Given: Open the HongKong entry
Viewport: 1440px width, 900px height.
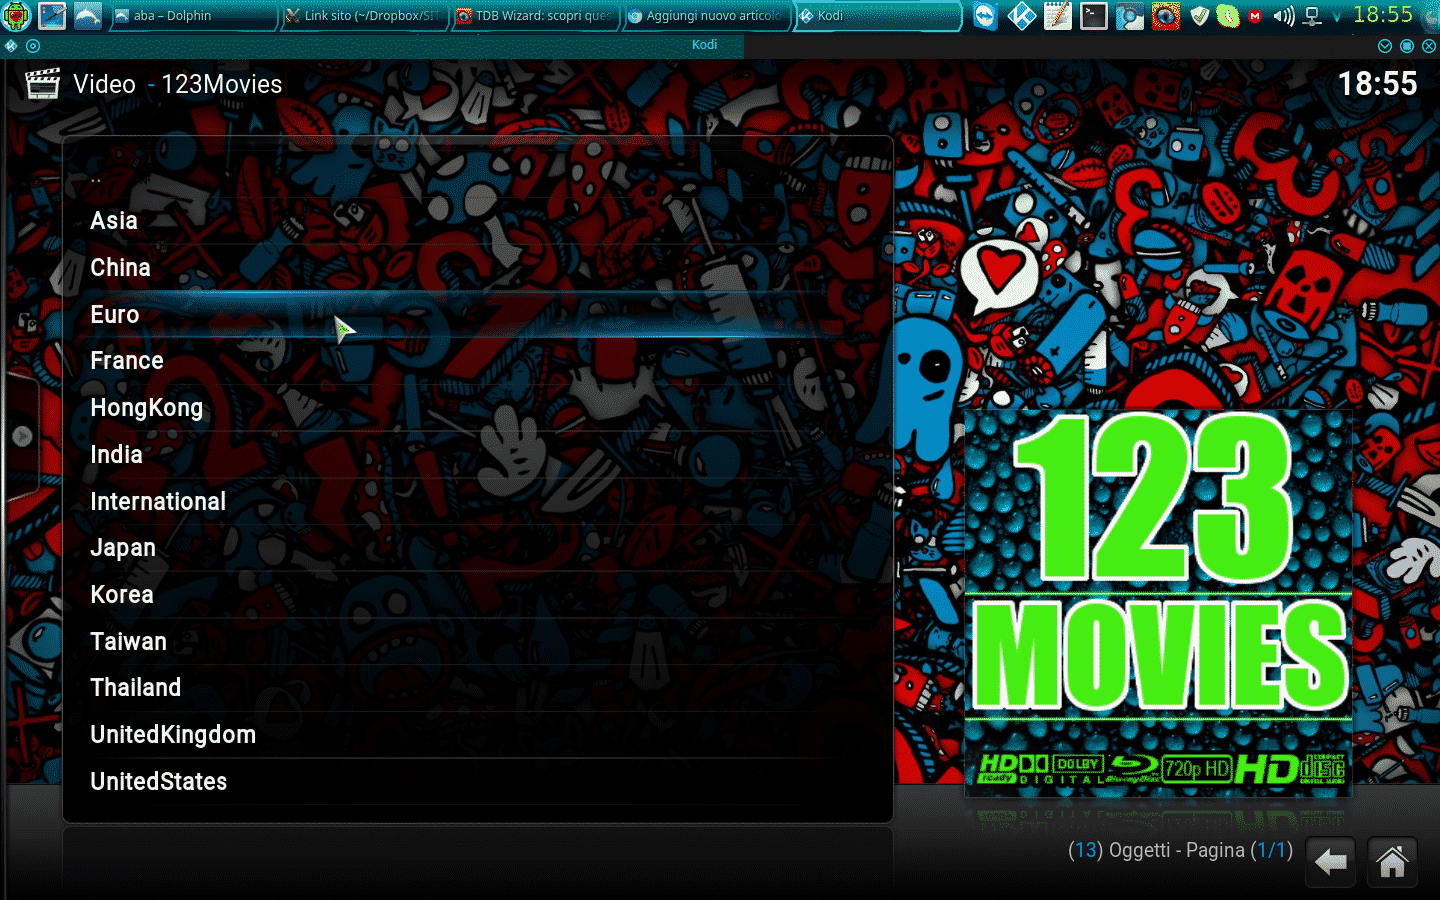Looking at the screenshot, I should (477, 408).
